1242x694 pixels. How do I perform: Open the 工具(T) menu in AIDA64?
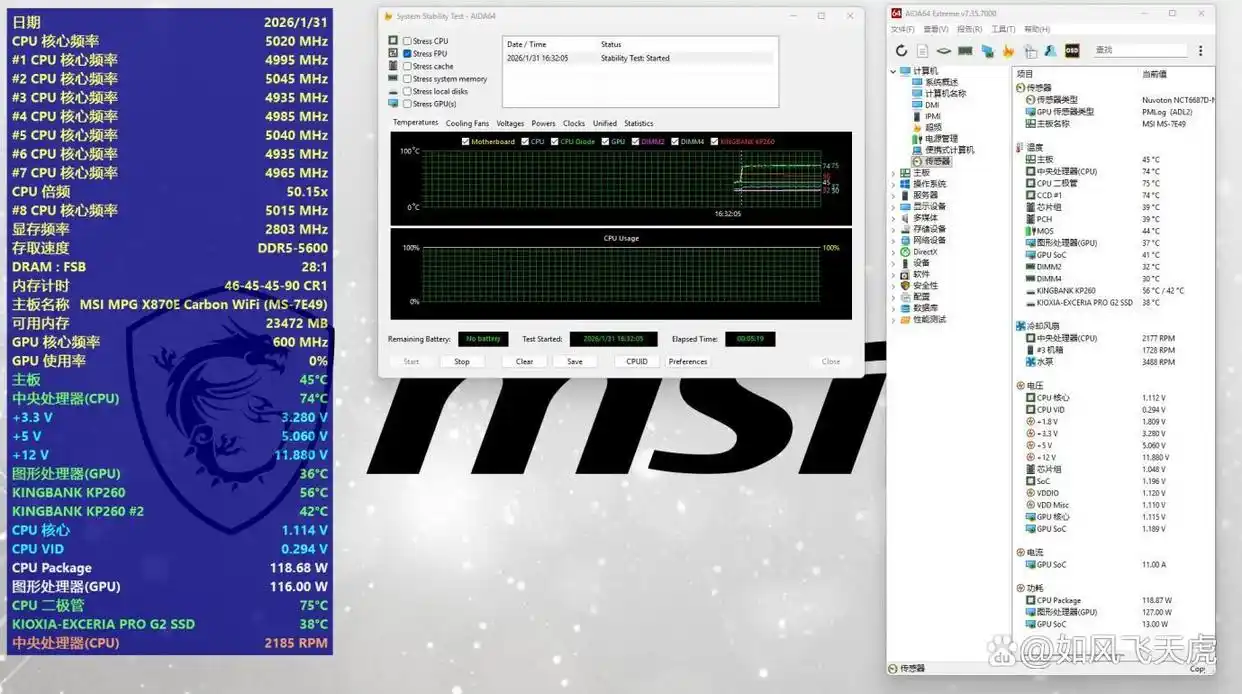1002,29
